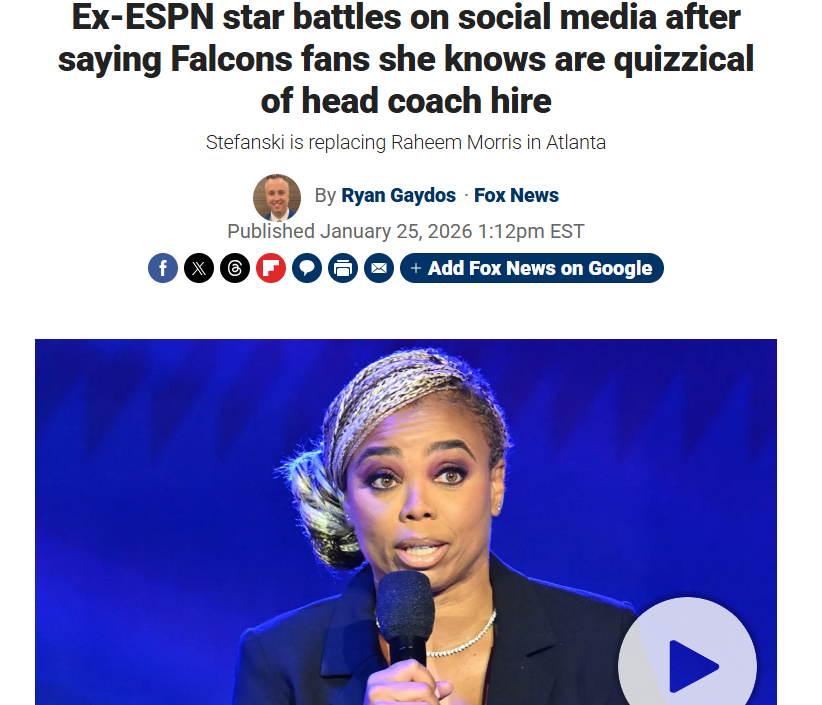The height and width of the screenshot is (705, 822).
Task: Share the article on Flipboard
Action: click(271, 268)
